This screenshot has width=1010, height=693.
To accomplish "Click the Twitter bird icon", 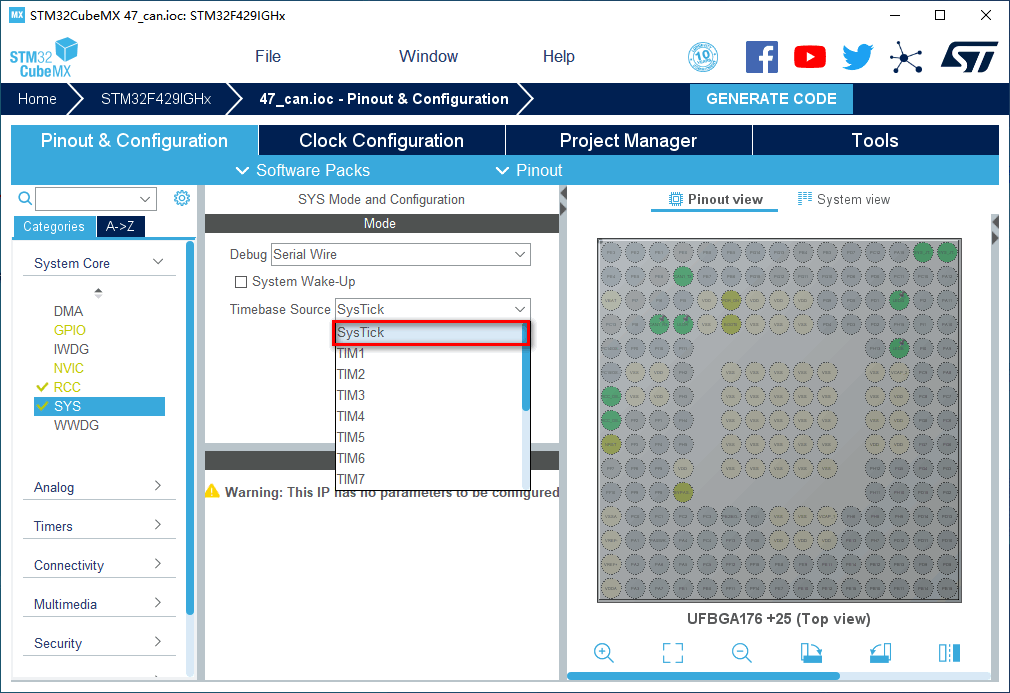I will [x=857, y=57].
